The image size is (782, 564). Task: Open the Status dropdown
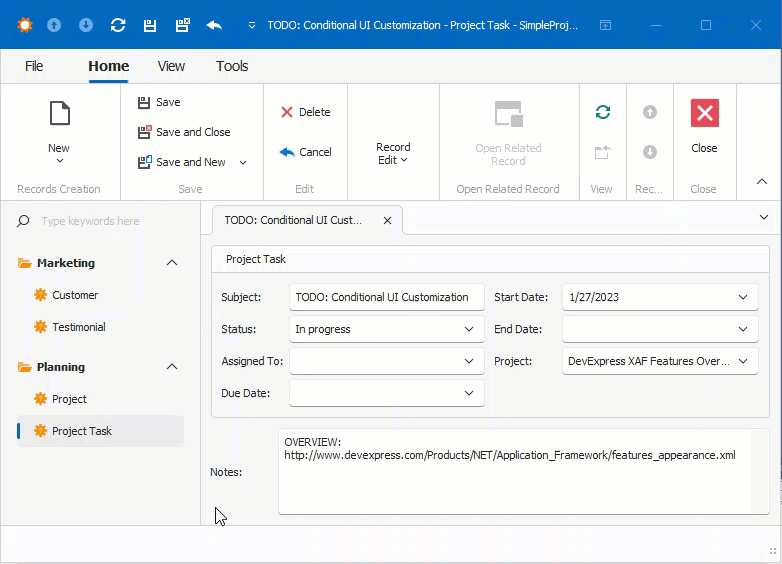(469, 329)
